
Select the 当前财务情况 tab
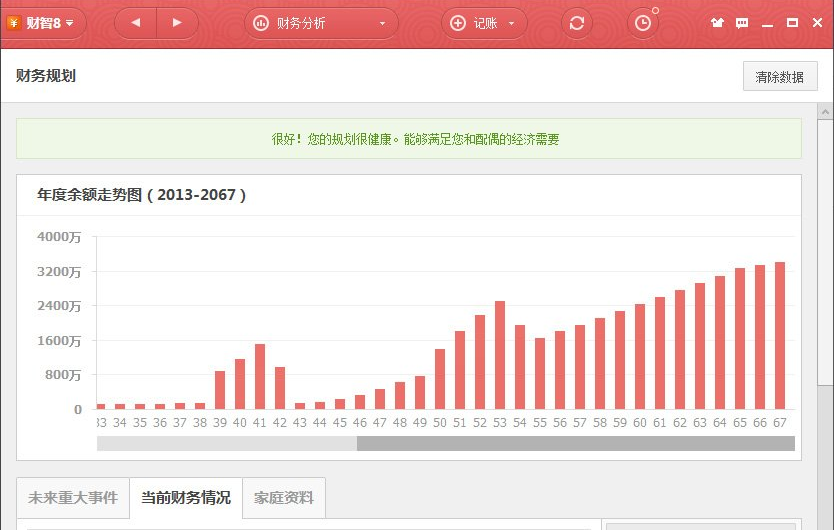click(x=186, y=498)
